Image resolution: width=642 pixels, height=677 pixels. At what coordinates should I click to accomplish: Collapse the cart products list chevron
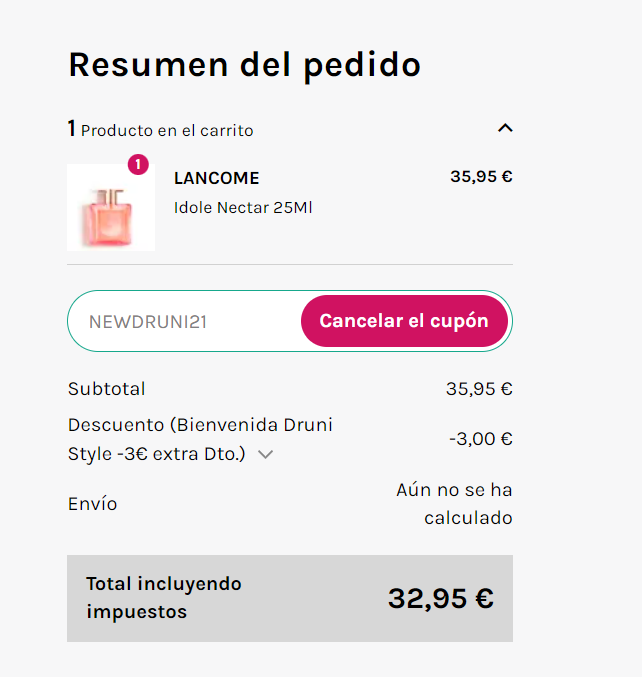505,128
